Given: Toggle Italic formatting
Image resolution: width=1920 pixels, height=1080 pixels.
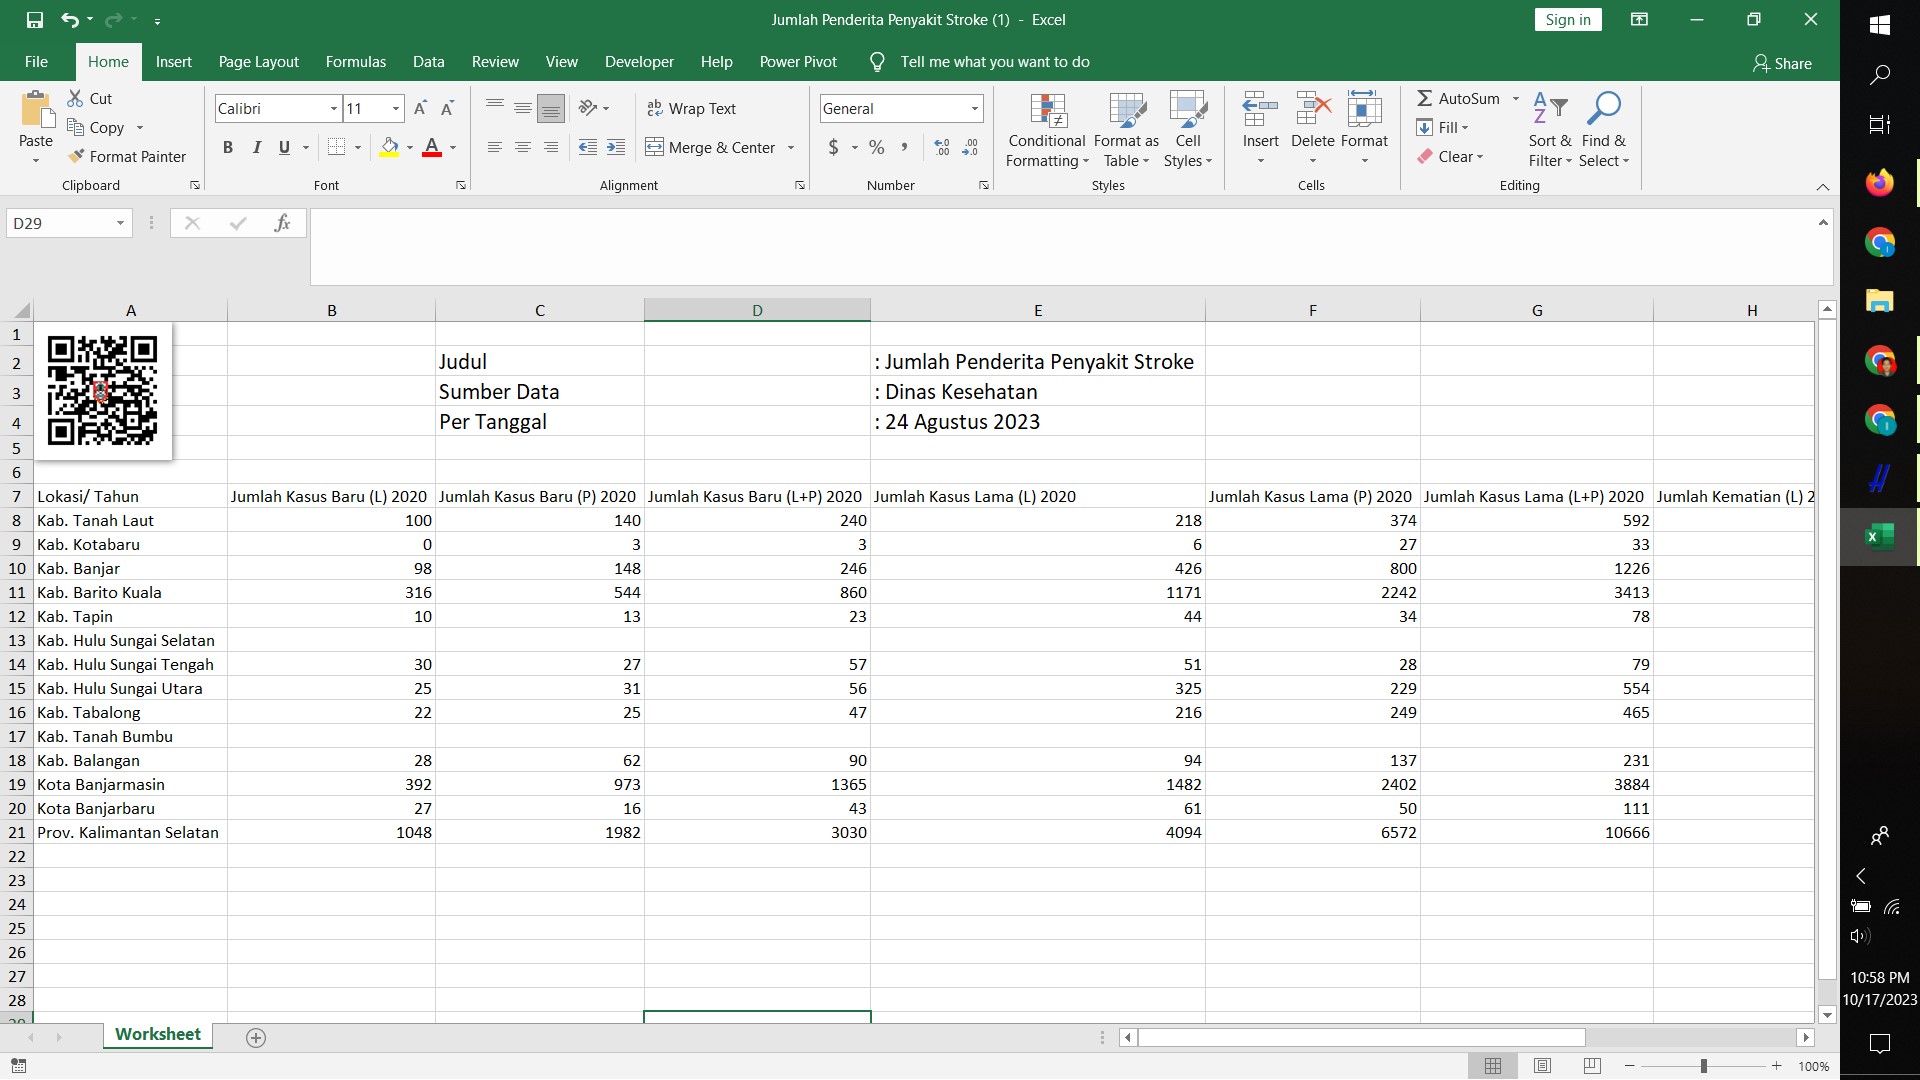Looking at the screenshot, I should tap(257, 148).
